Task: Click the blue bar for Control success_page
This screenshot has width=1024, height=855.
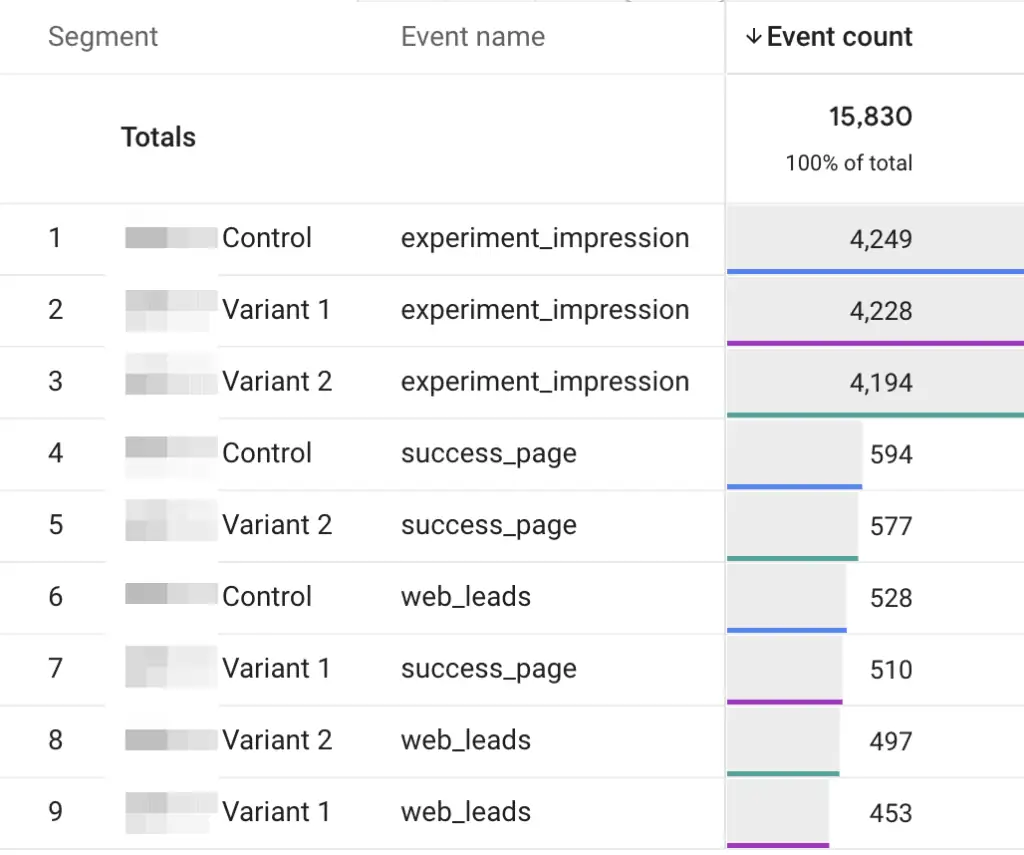Action: [795, 487]
